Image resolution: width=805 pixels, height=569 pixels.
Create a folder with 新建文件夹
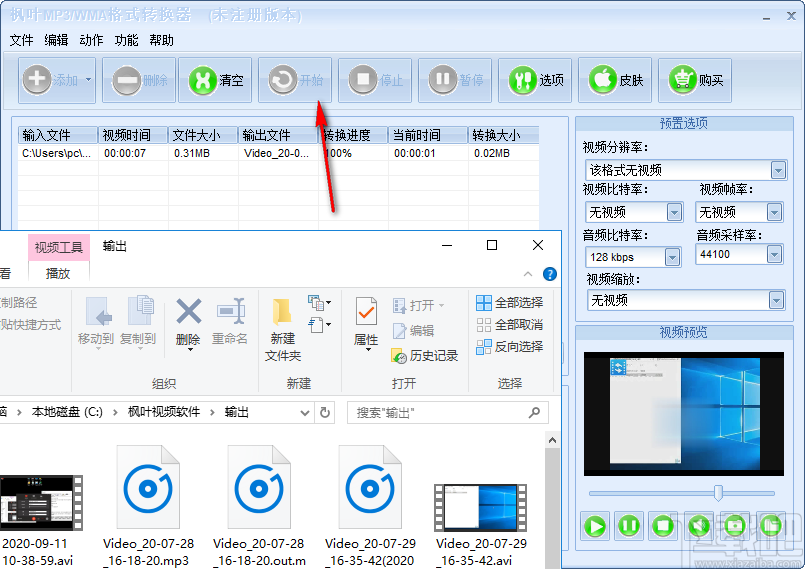282,330
